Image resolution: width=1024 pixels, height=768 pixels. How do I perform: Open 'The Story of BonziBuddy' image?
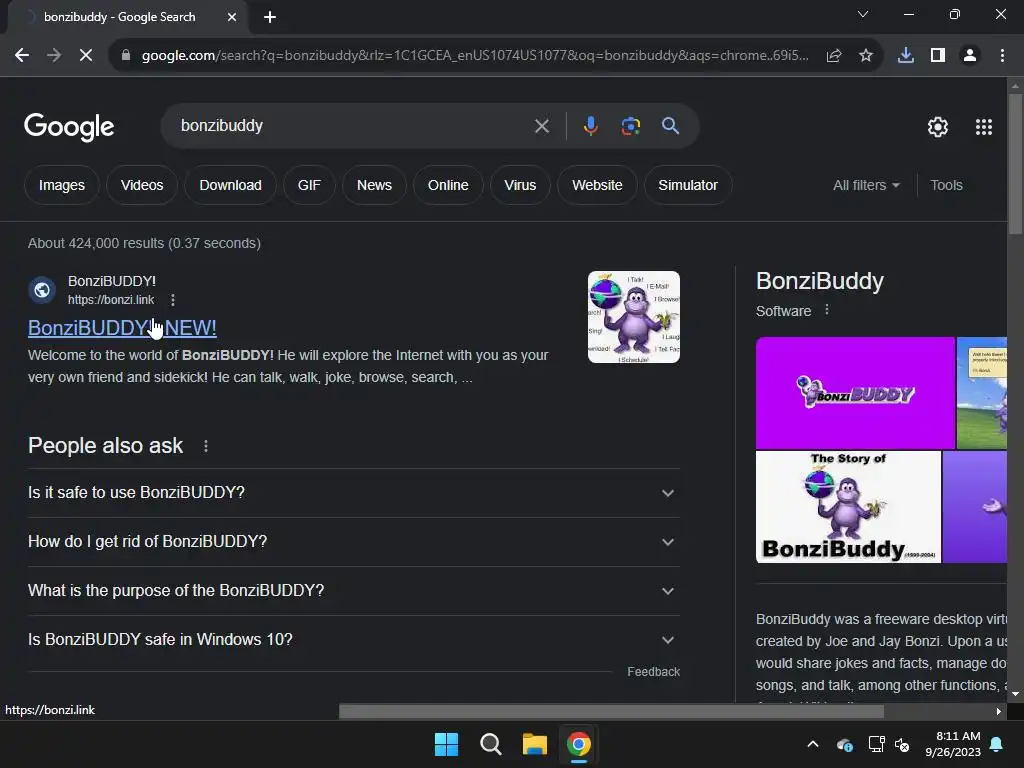[x=848, y=507]
